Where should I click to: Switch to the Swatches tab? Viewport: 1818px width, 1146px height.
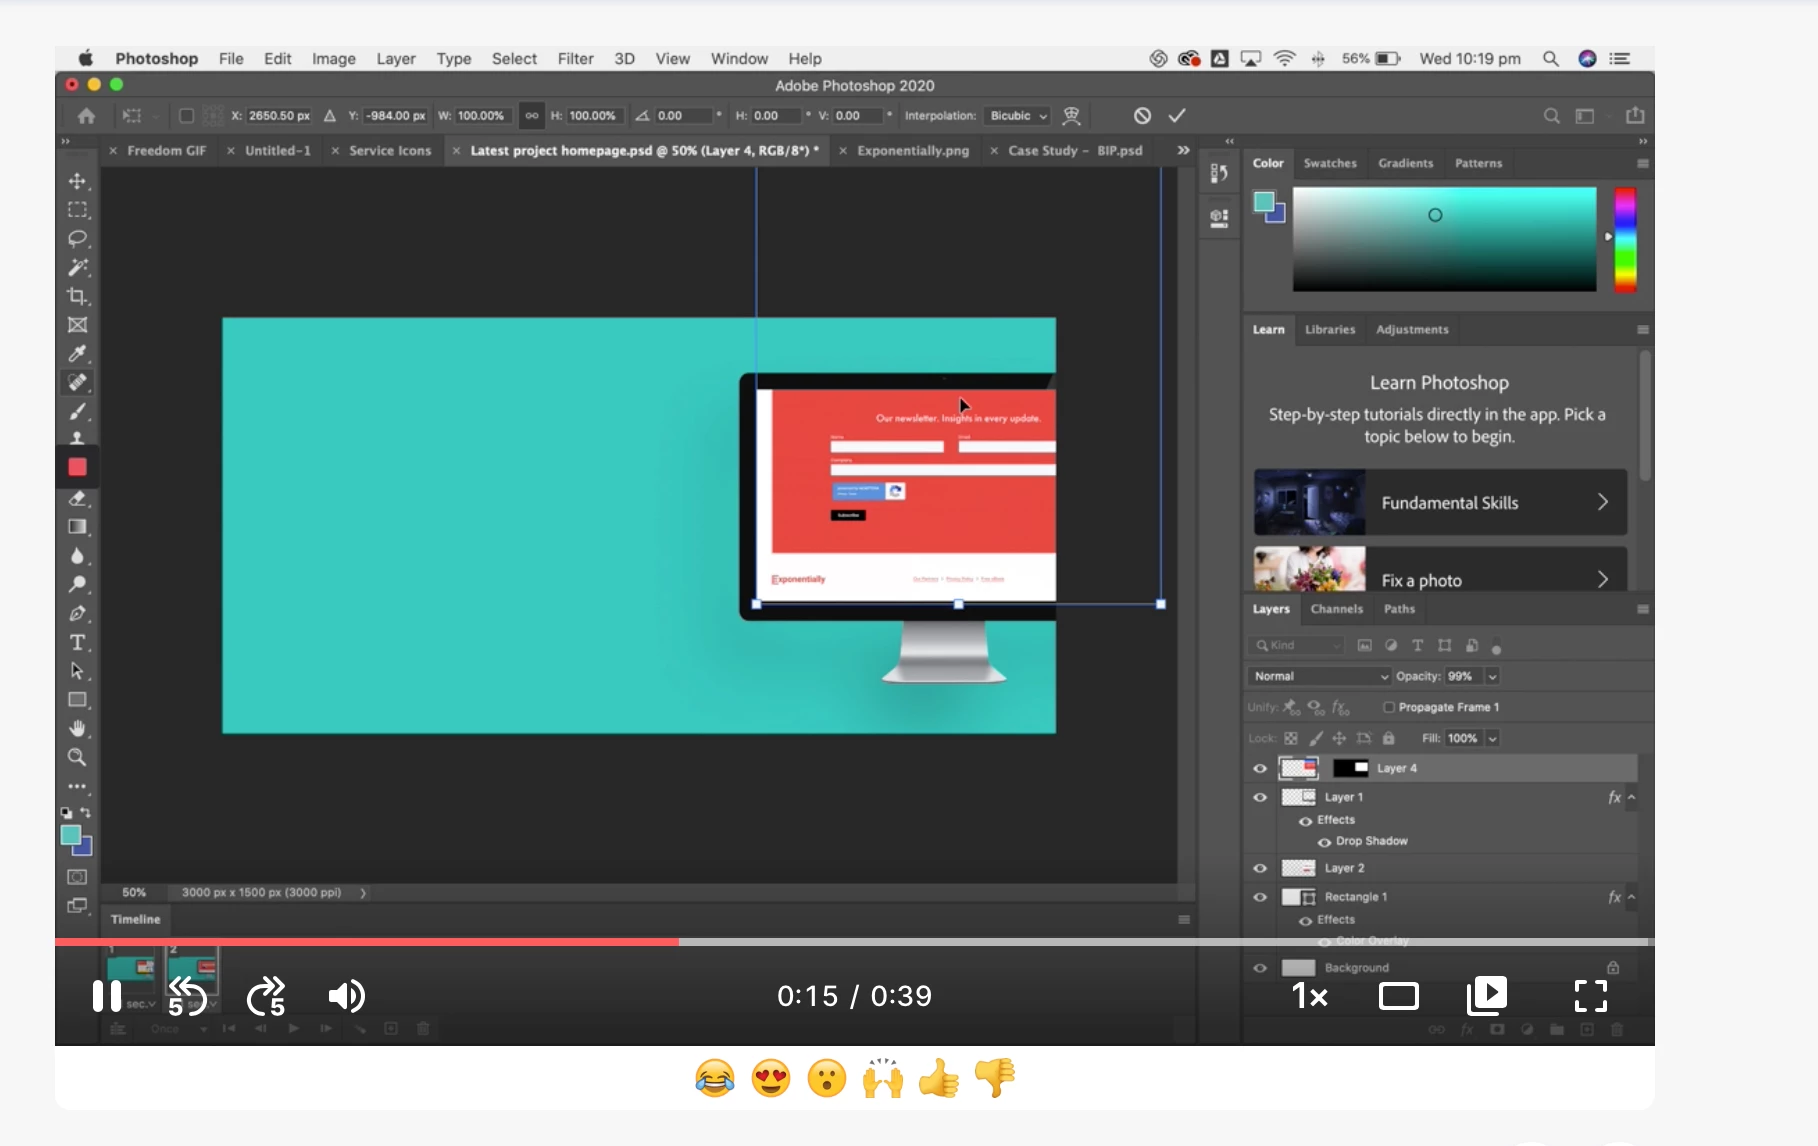(1330, 163)
